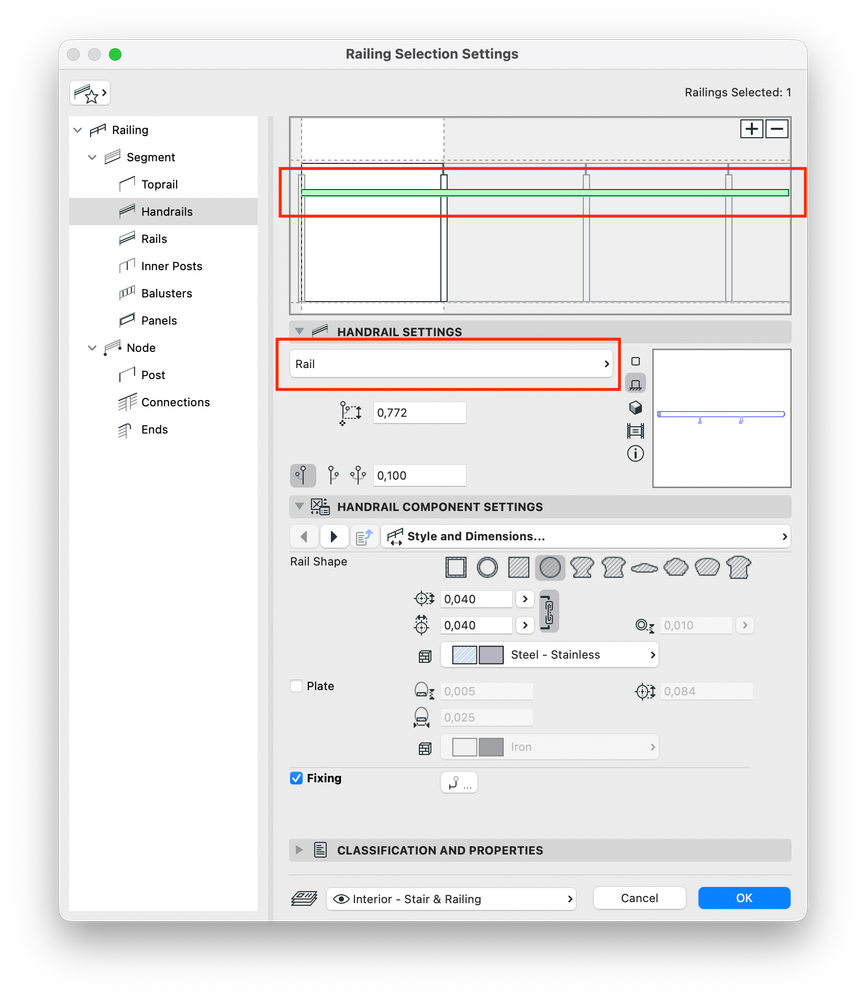This screenshot has height=999, width=866.
Task: Go to previous component settings page
Action: pyautogui.click(x=304, y=536)
